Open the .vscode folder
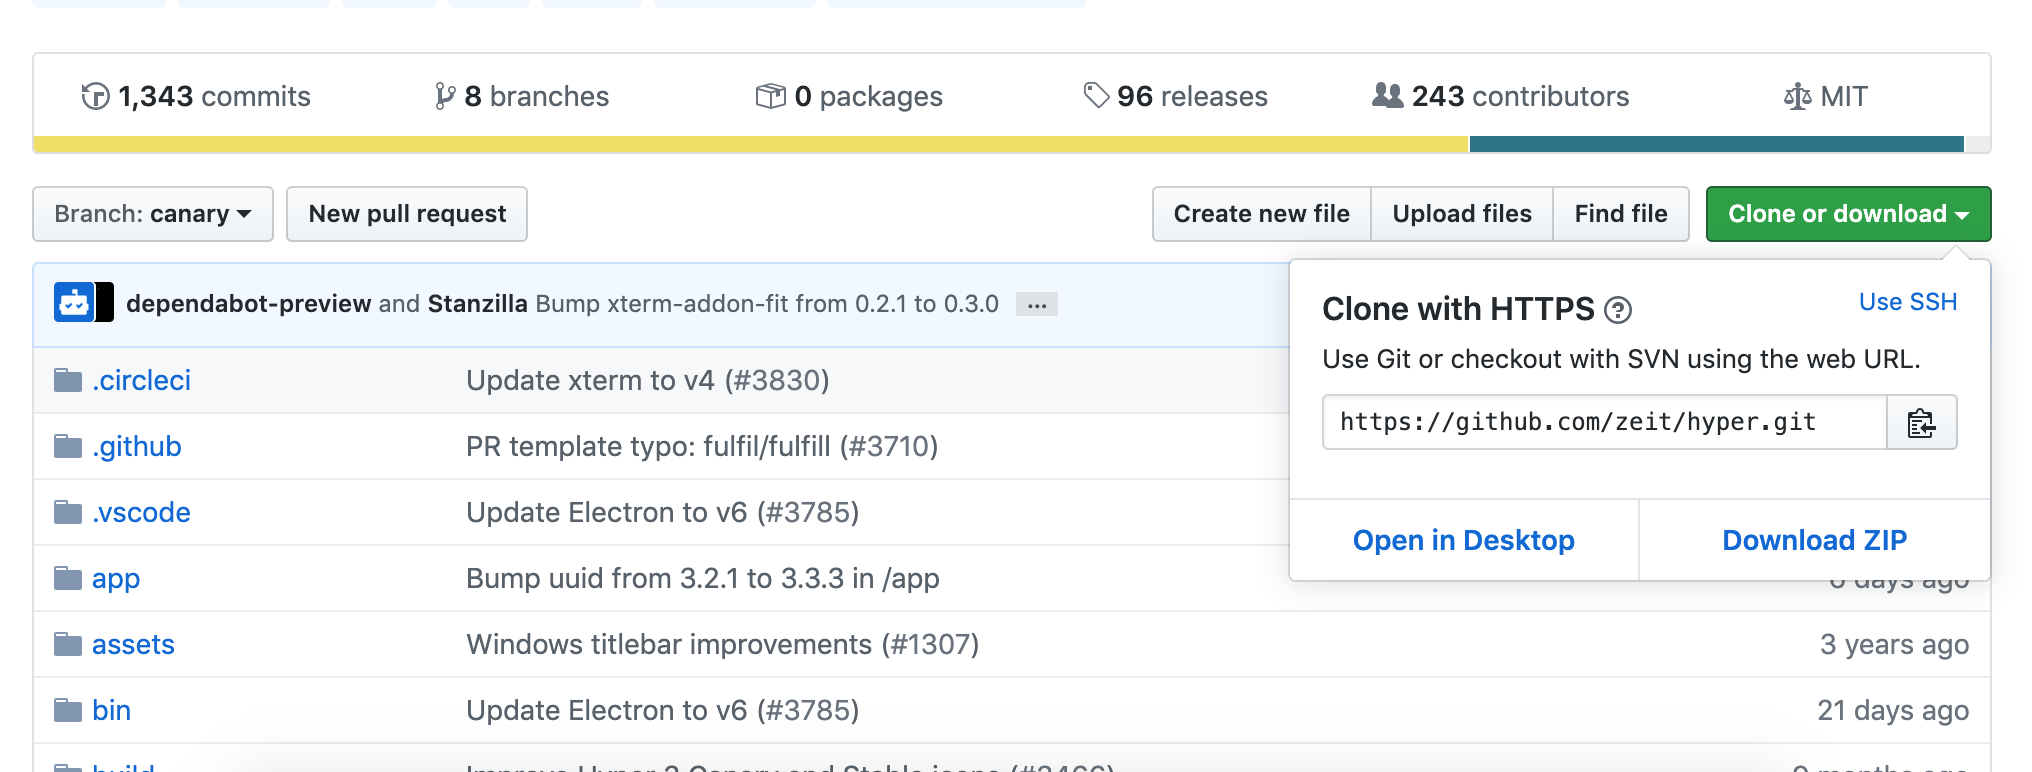 141,512
